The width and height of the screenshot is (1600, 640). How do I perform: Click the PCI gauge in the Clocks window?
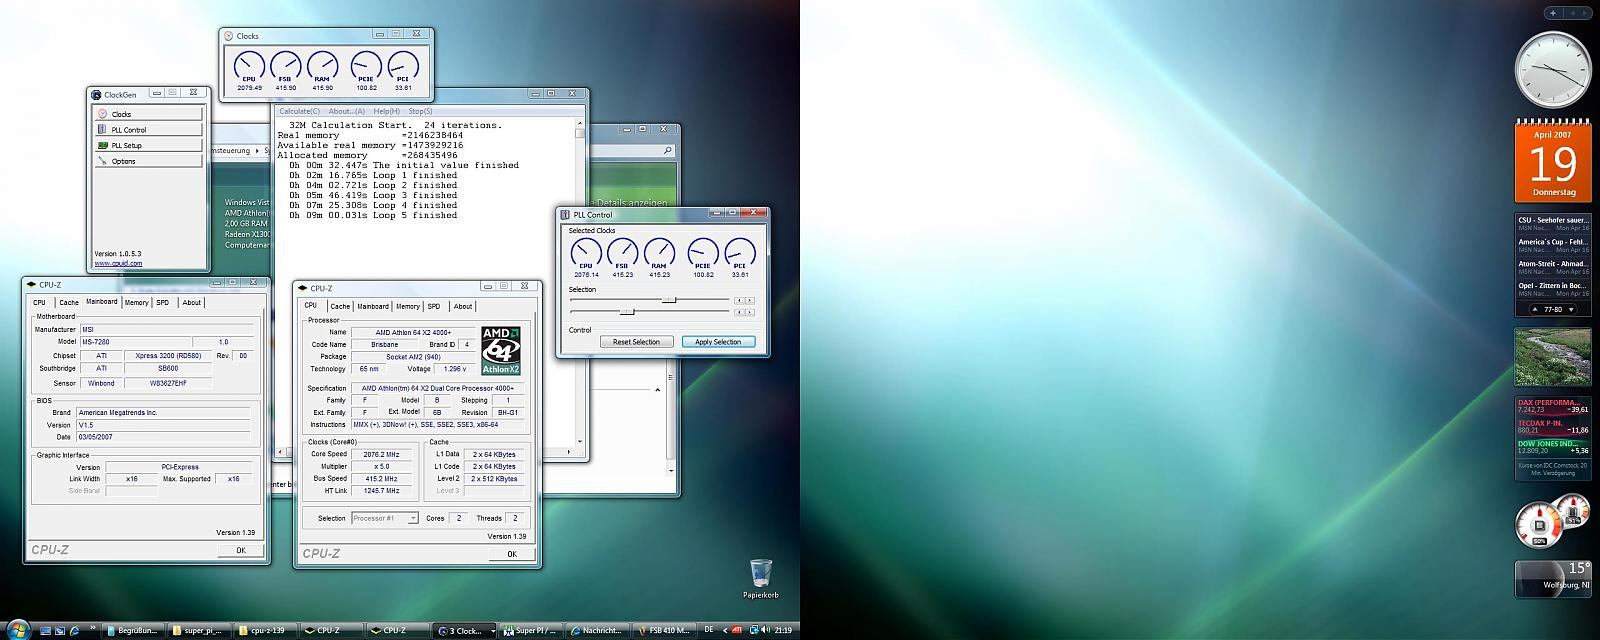click(x=403, y=70)
